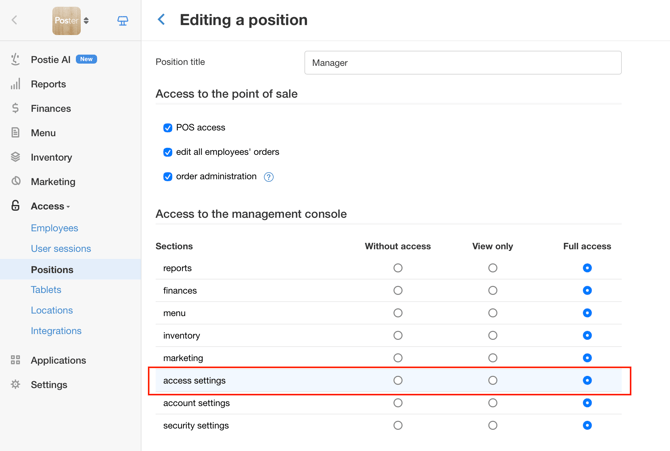Collapse sidebar with left chevron

click(x=15, y=20)
